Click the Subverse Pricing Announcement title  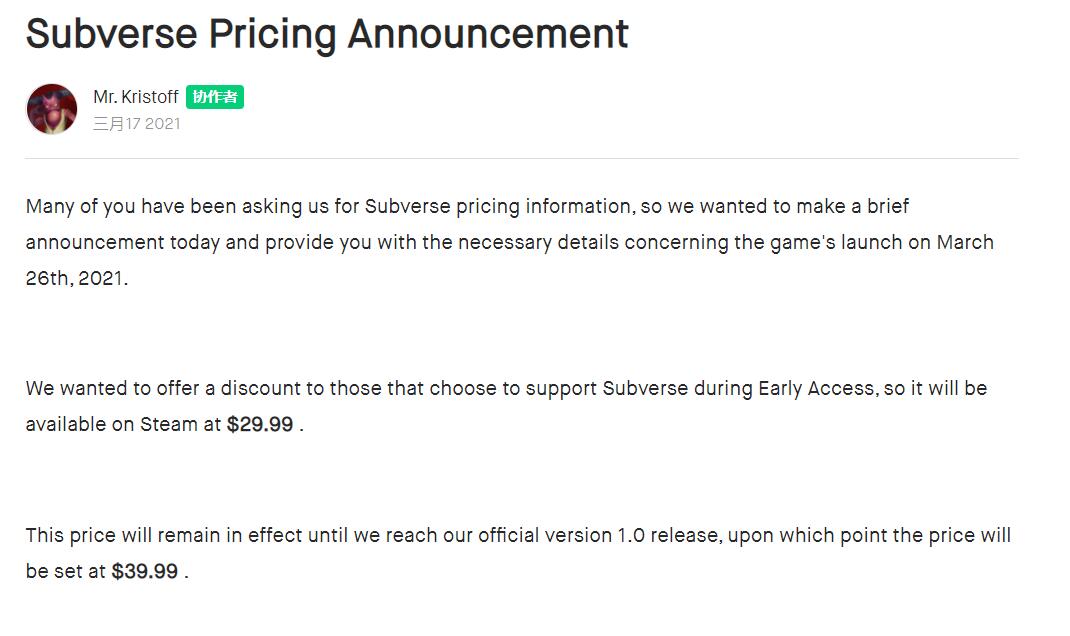point(327,33)
